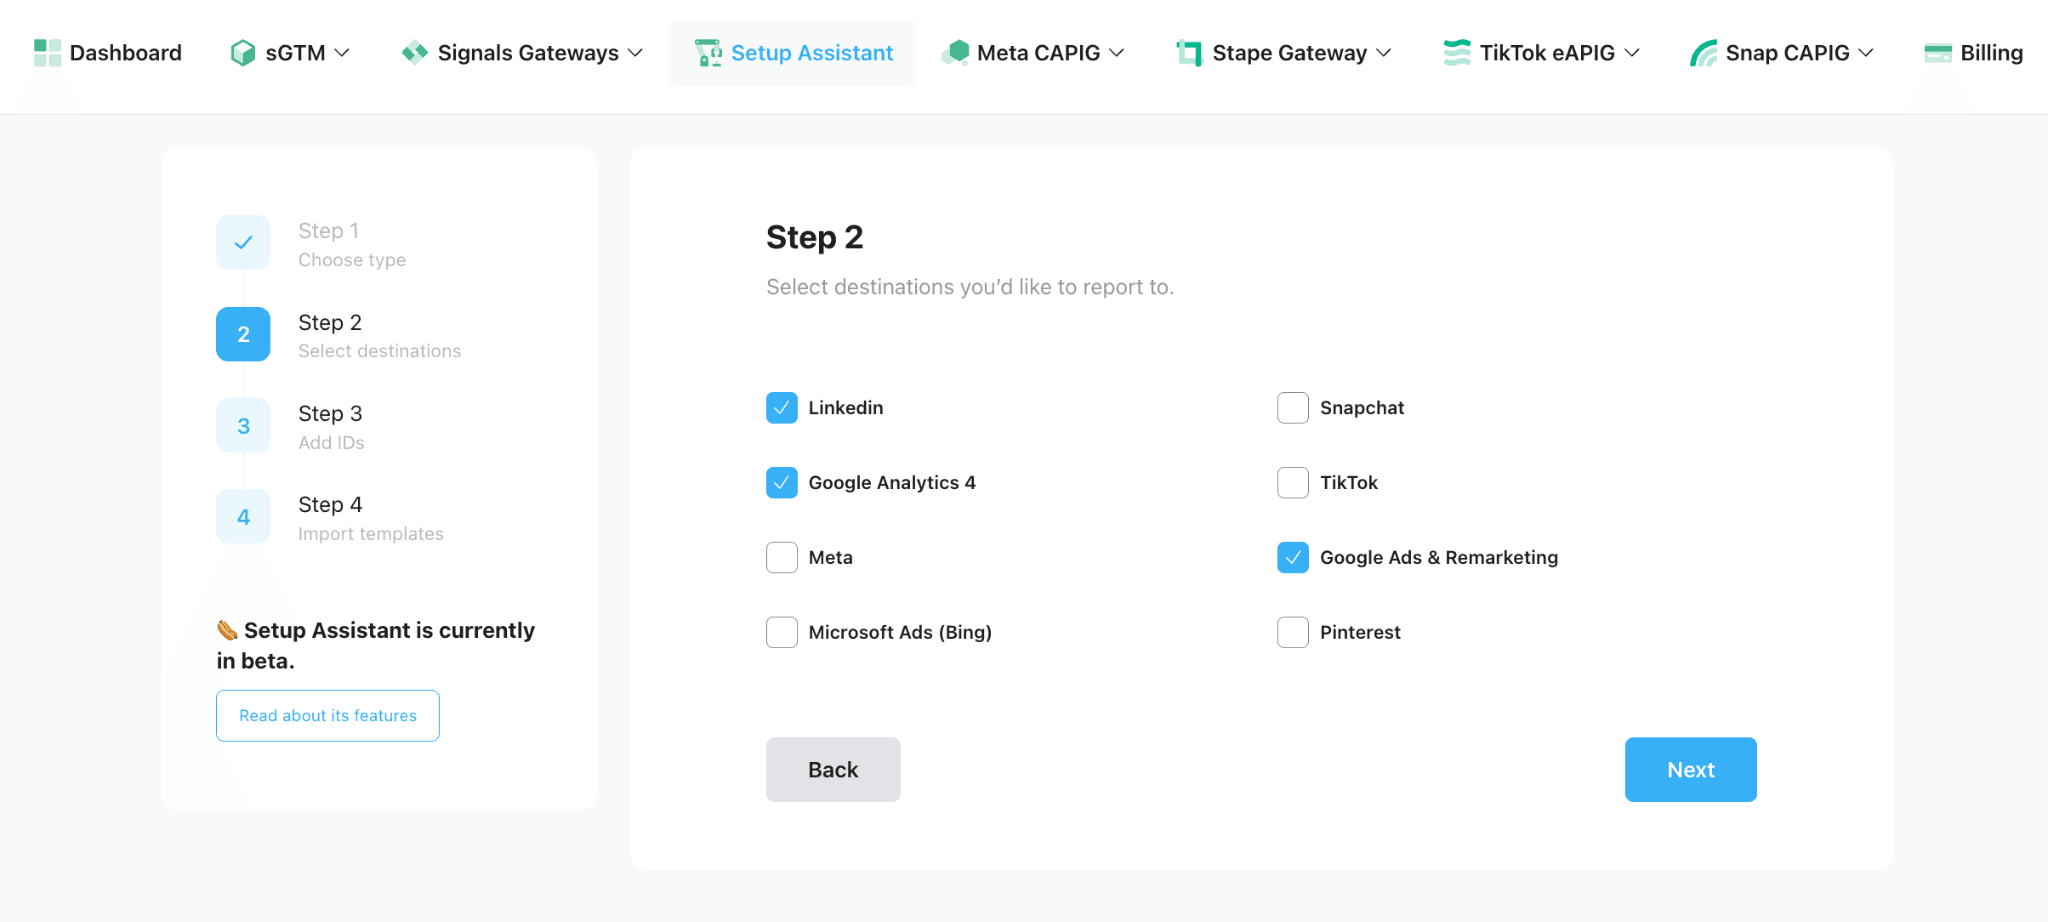Open the Billing menu item
Screen dimensions: 2048x922
coord(1974,53)
